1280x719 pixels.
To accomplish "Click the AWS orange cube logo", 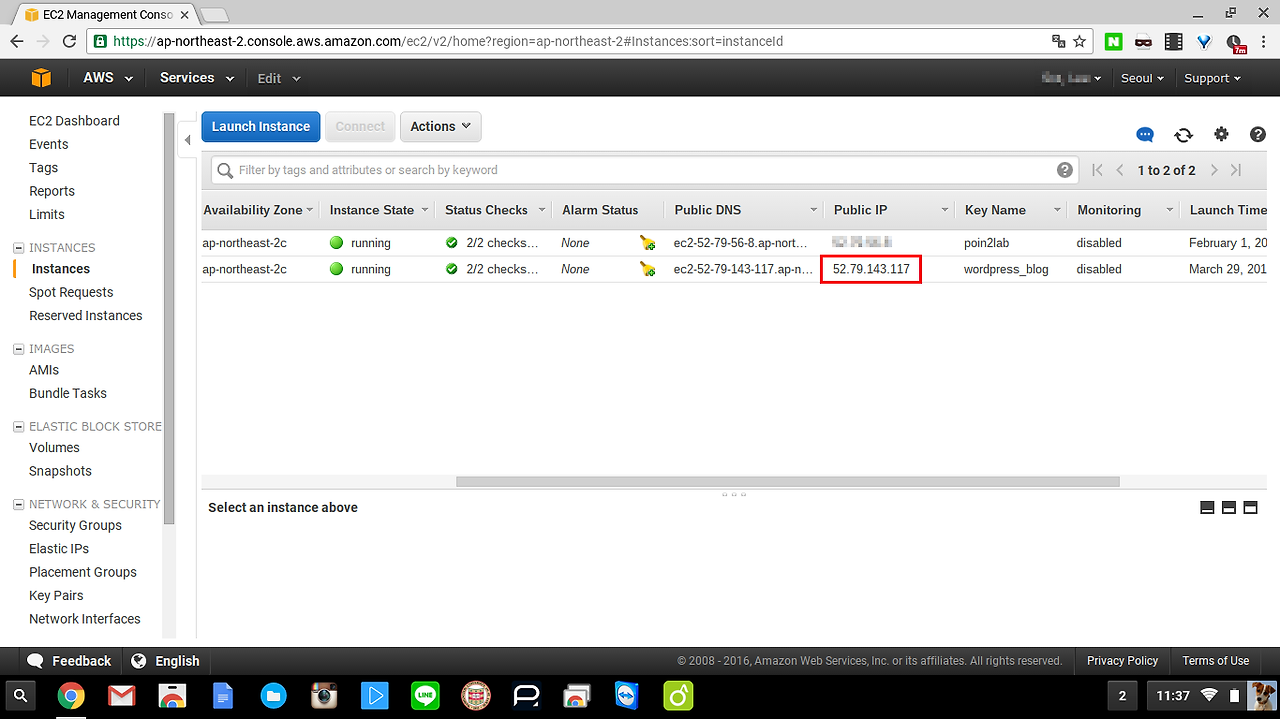I will [x=40, y=78].
